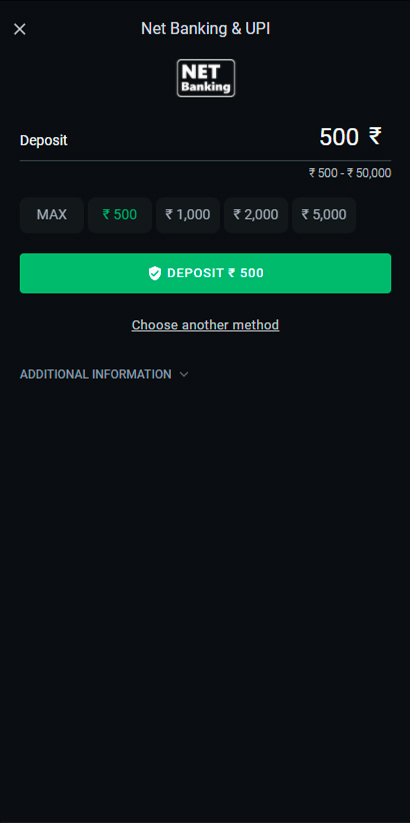Close the Net Banking & UPI dialog
Screen dimensions: 410x823
point(19,29)
